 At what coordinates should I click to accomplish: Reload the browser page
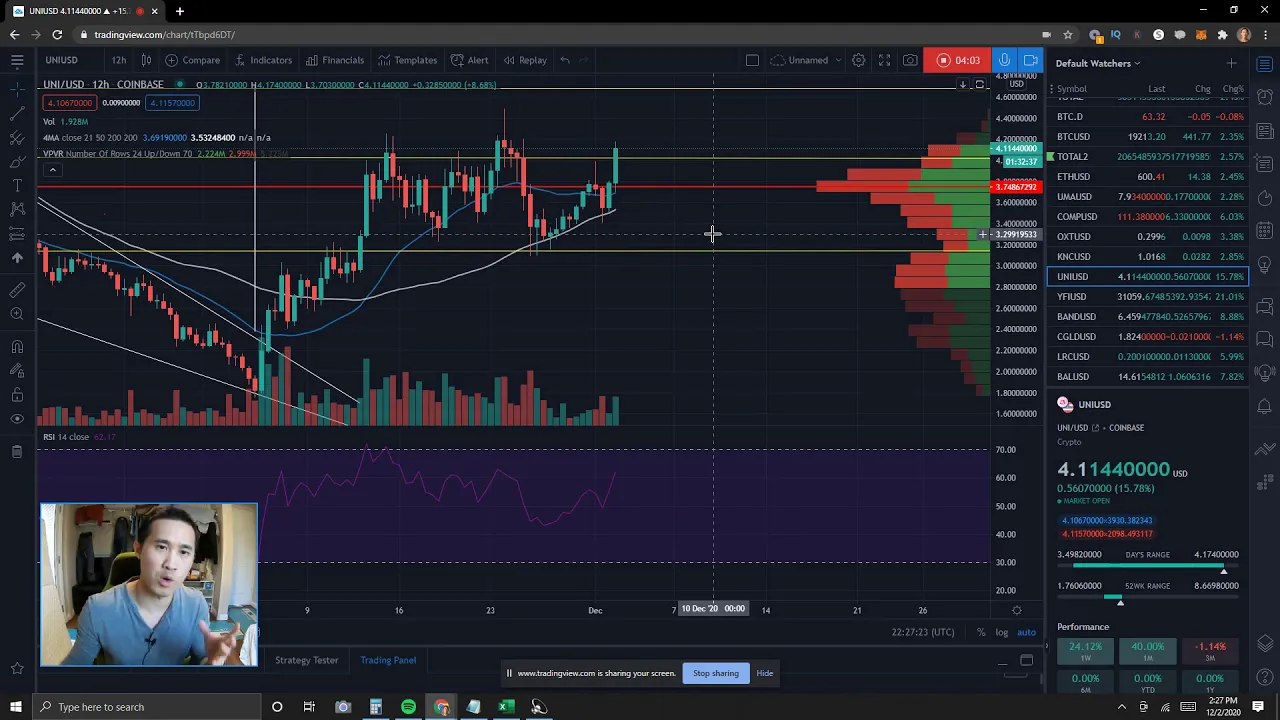57,35
